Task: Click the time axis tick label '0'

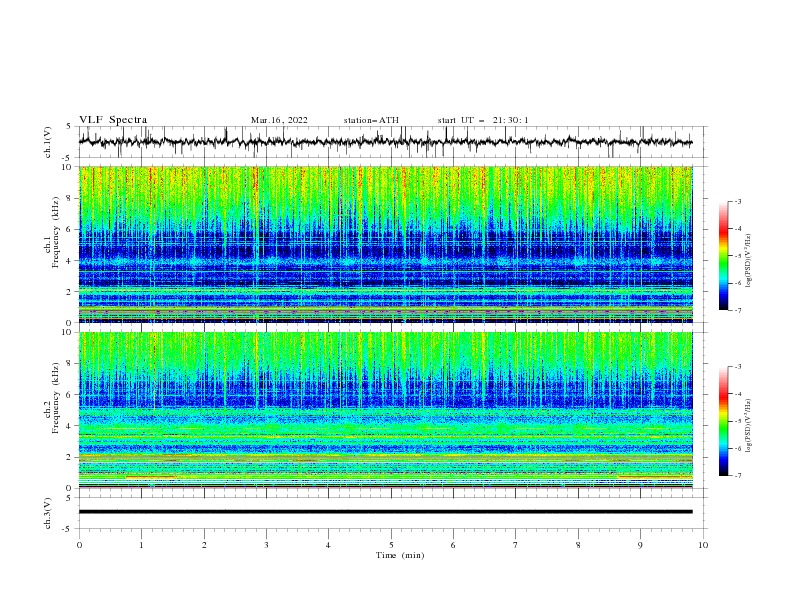Action: [x=79, y=545]
